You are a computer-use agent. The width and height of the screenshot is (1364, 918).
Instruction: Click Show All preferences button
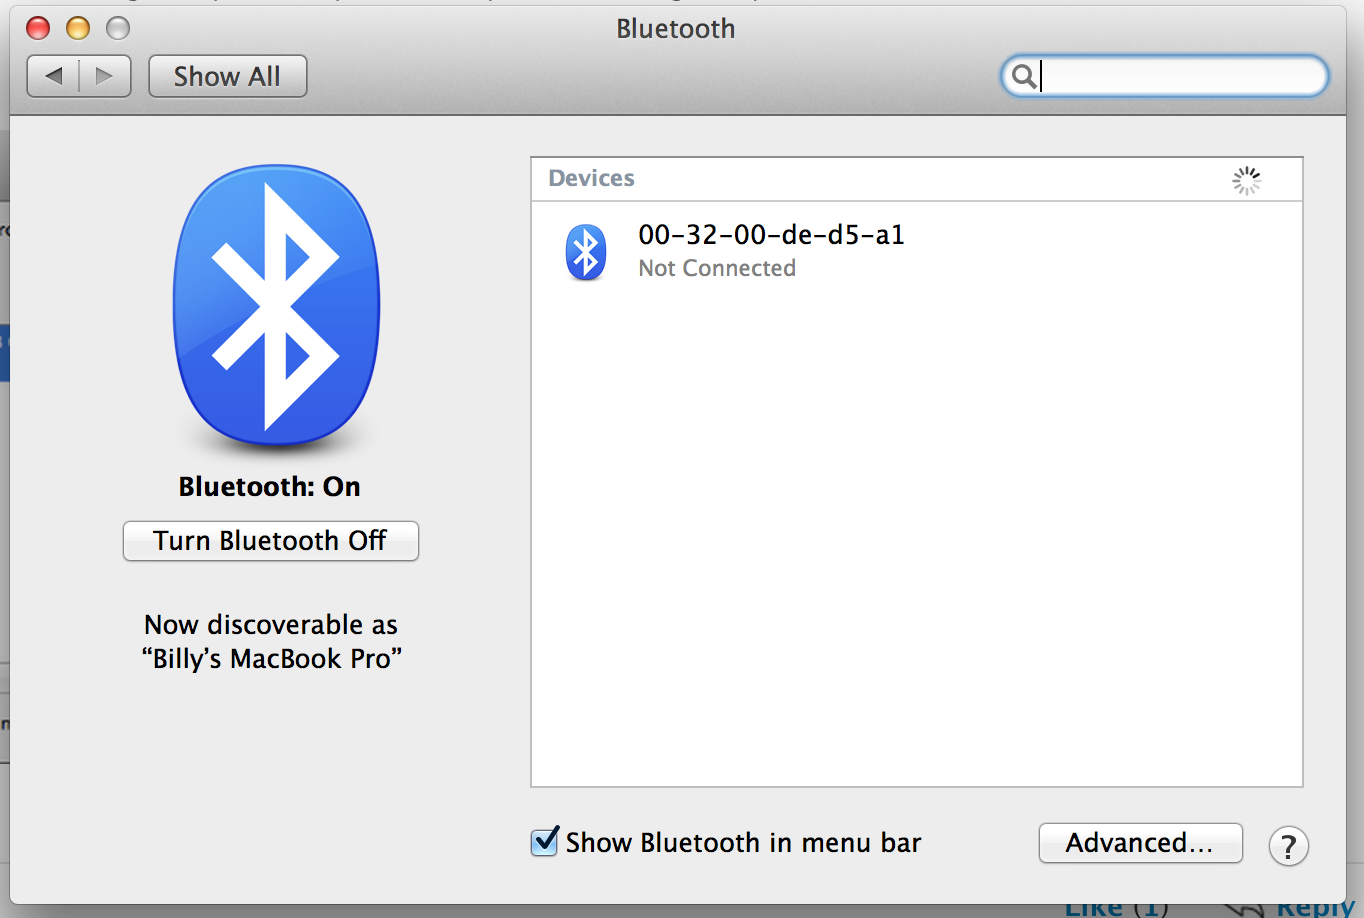pyautogui.click(x=227, y=76)
